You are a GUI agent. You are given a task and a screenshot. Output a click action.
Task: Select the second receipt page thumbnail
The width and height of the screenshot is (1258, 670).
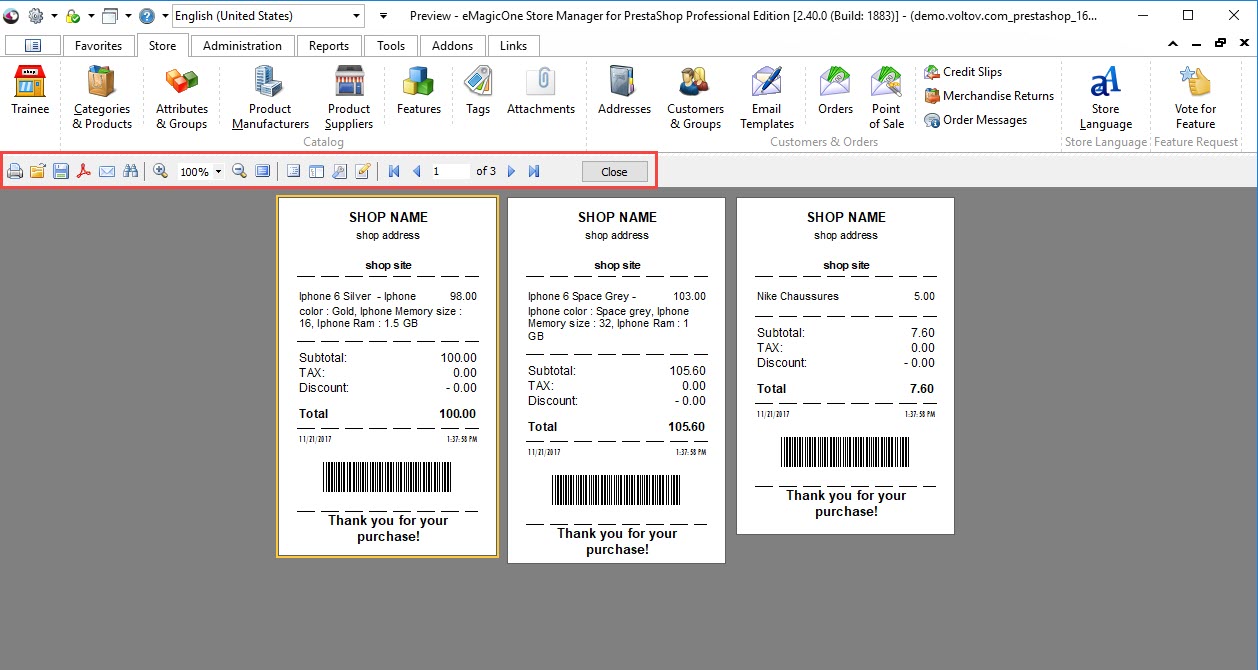point(616,380)
